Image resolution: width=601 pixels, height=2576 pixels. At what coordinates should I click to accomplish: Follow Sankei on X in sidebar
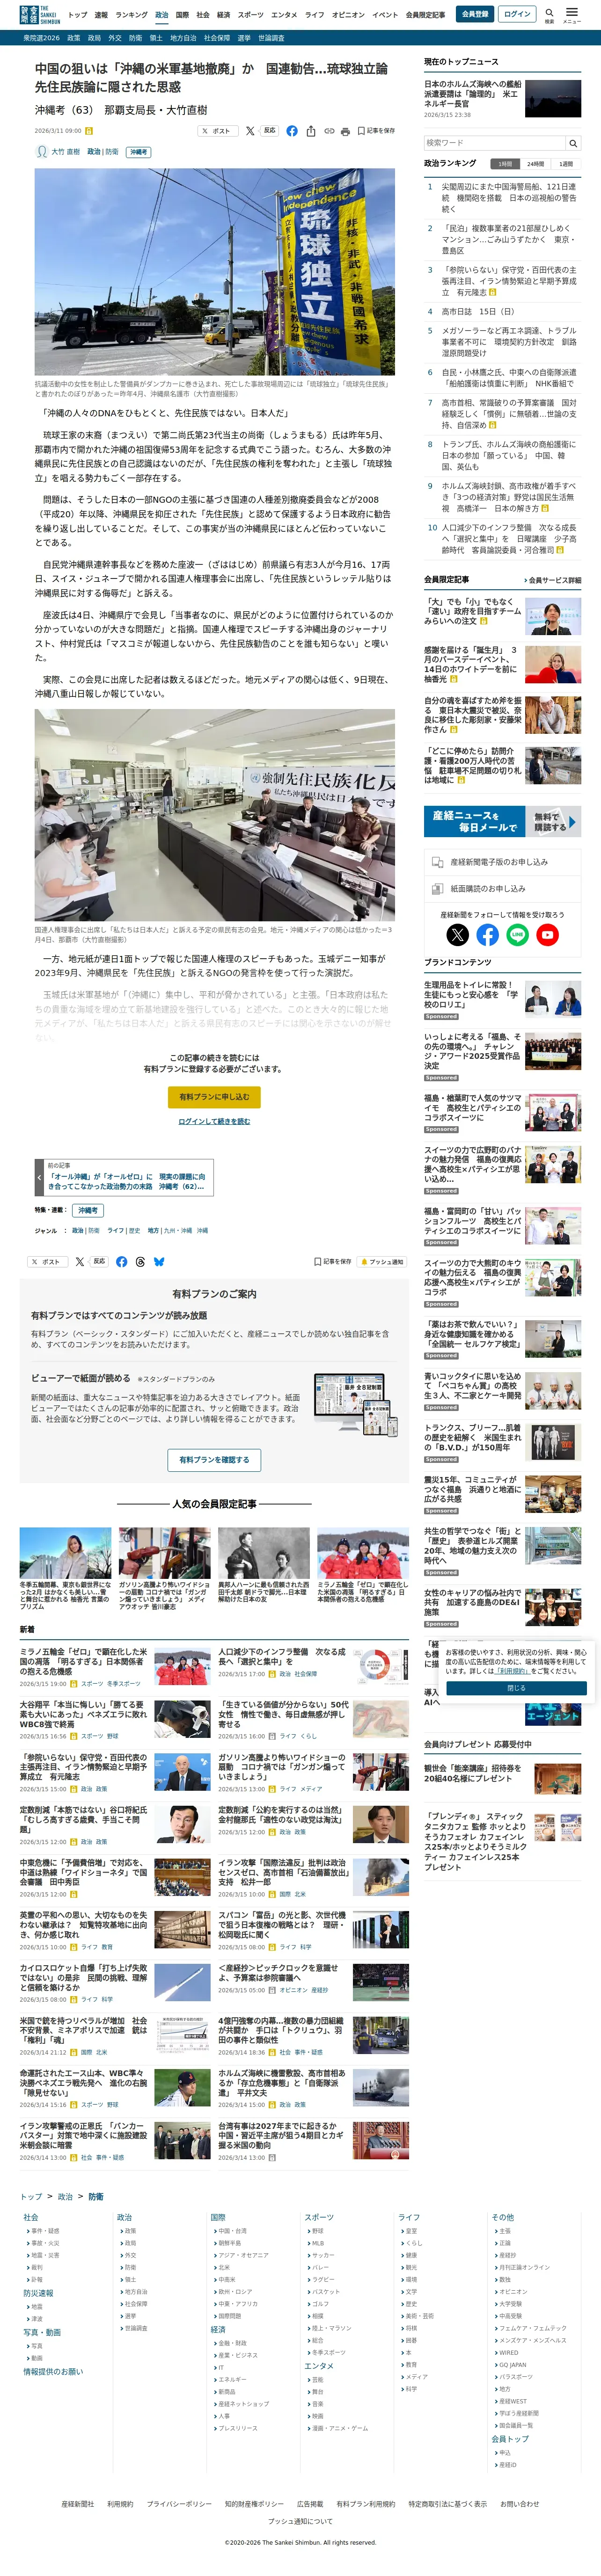click(457, 935)
